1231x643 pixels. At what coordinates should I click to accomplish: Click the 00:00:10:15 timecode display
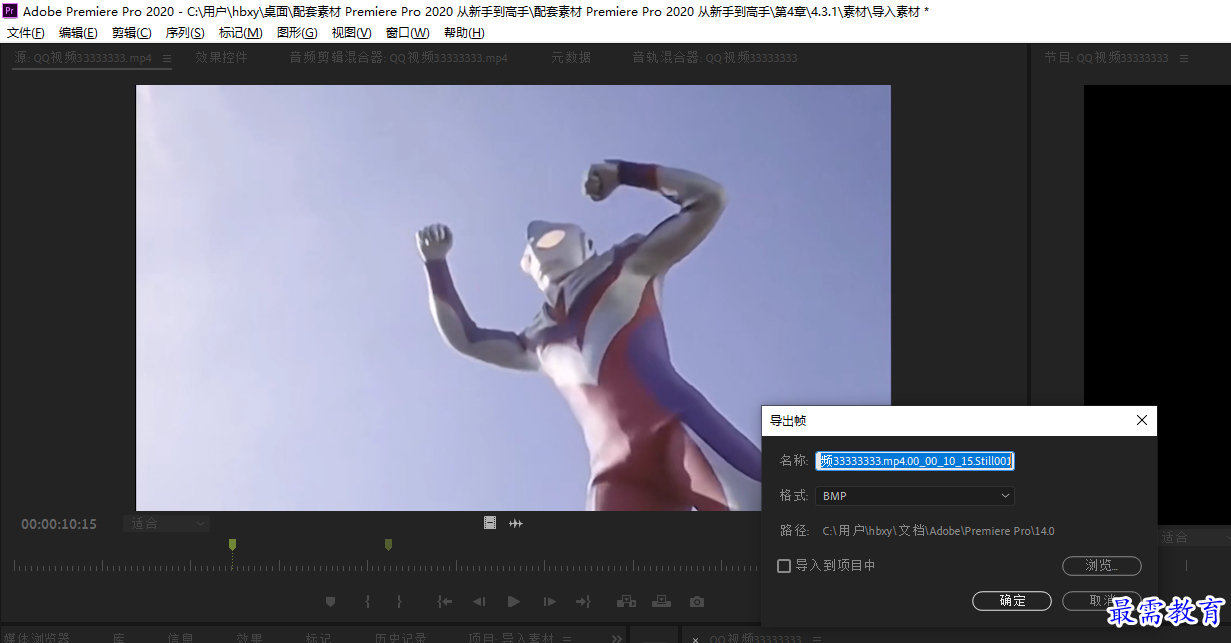click(x=59, y=524)
